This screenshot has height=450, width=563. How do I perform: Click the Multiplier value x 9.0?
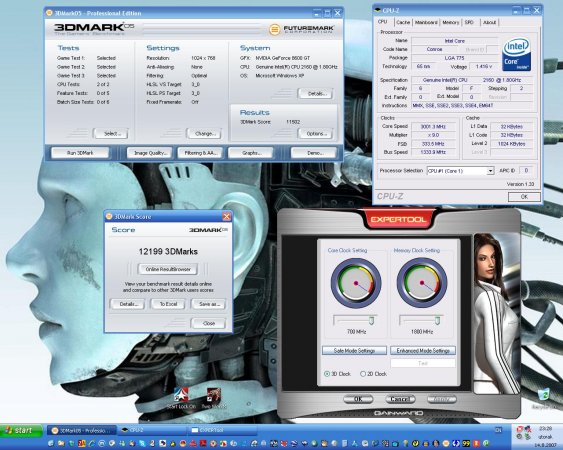[x=433, y=135]
